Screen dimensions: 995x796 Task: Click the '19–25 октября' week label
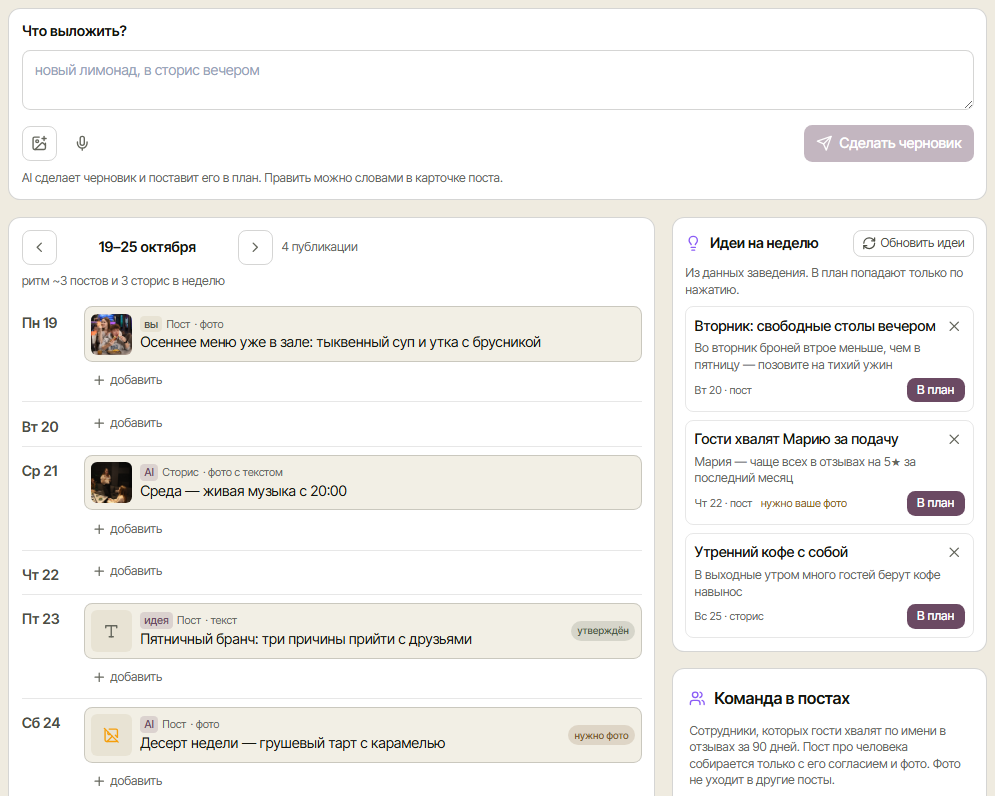click(147, 247)
